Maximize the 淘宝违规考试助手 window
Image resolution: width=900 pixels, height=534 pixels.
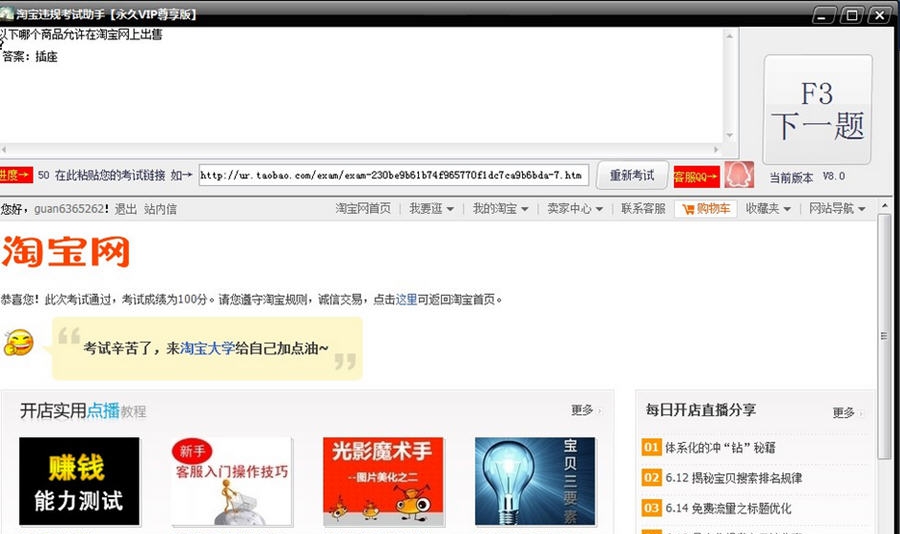852,16
